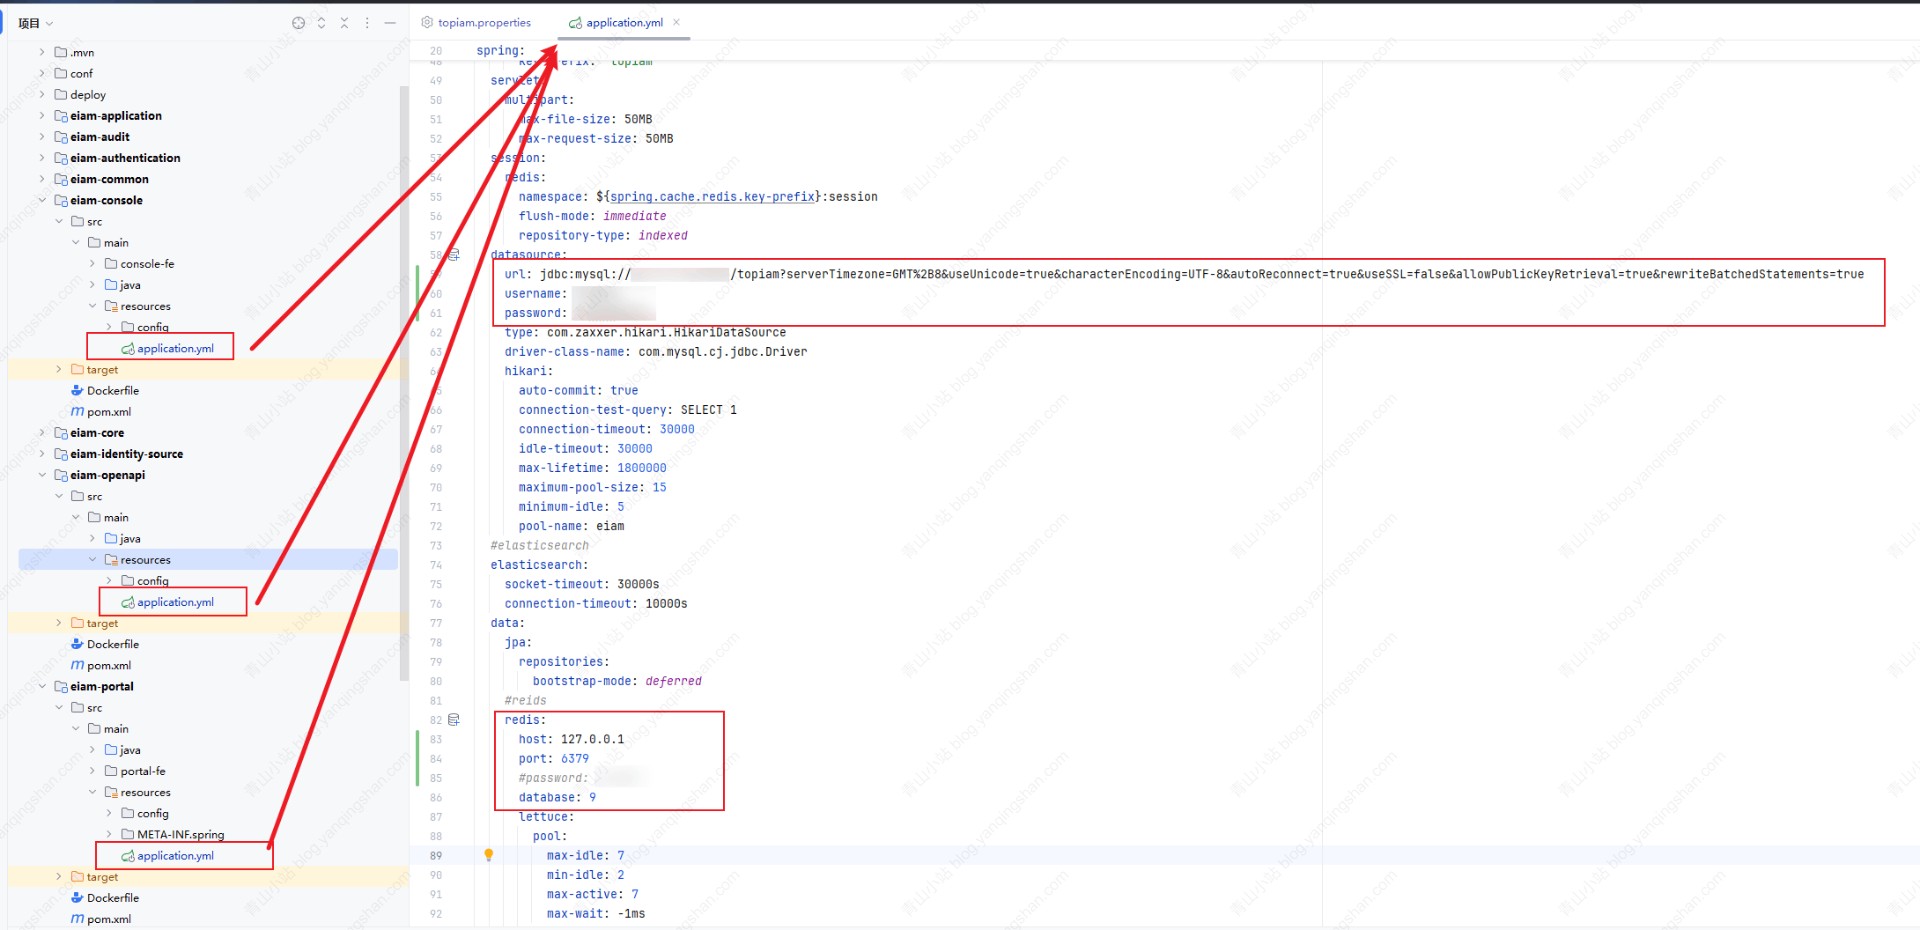The width and height of the screenshot is (1920, 930).
Task: Click line number 89 in the gutter
Action: (436, 856)
